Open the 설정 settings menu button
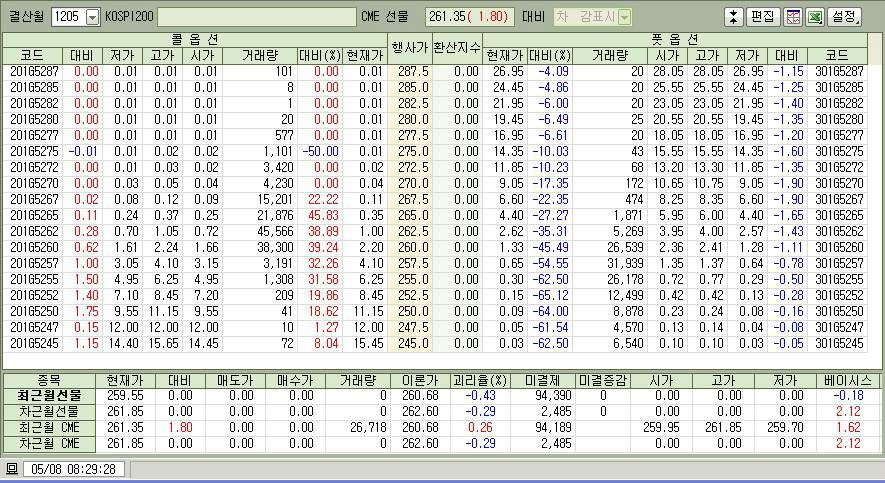Viewport: 885px width, 483px height. tap(845, 17)
